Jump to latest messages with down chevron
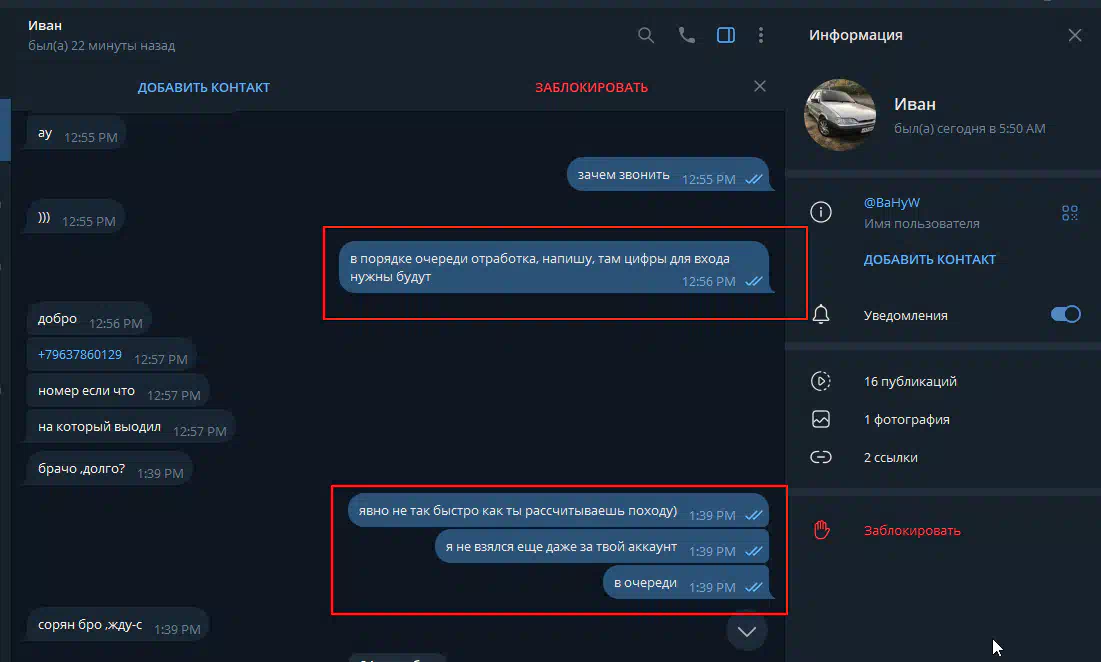1101x662 pixels. pyautogui.click(x=746, y=631)
